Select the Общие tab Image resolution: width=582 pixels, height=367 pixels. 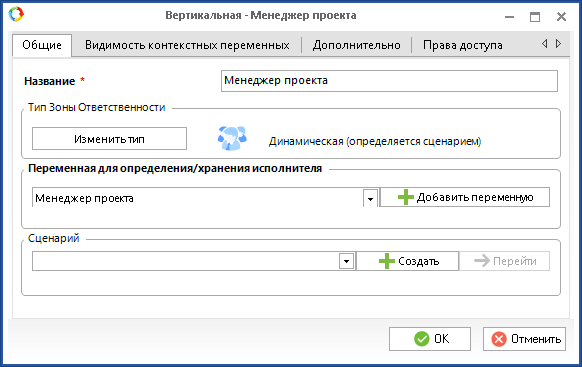tap(42, 45)
